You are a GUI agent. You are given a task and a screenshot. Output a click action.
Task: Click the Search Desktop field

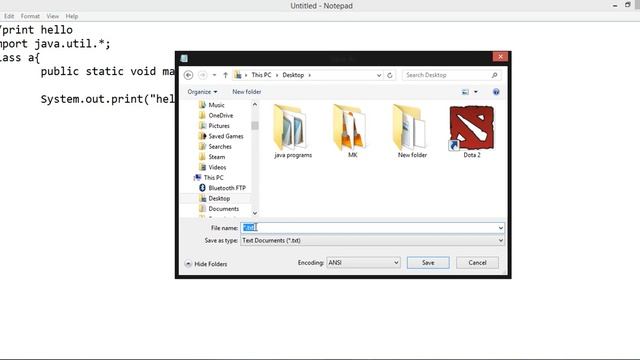click(451, 75)
